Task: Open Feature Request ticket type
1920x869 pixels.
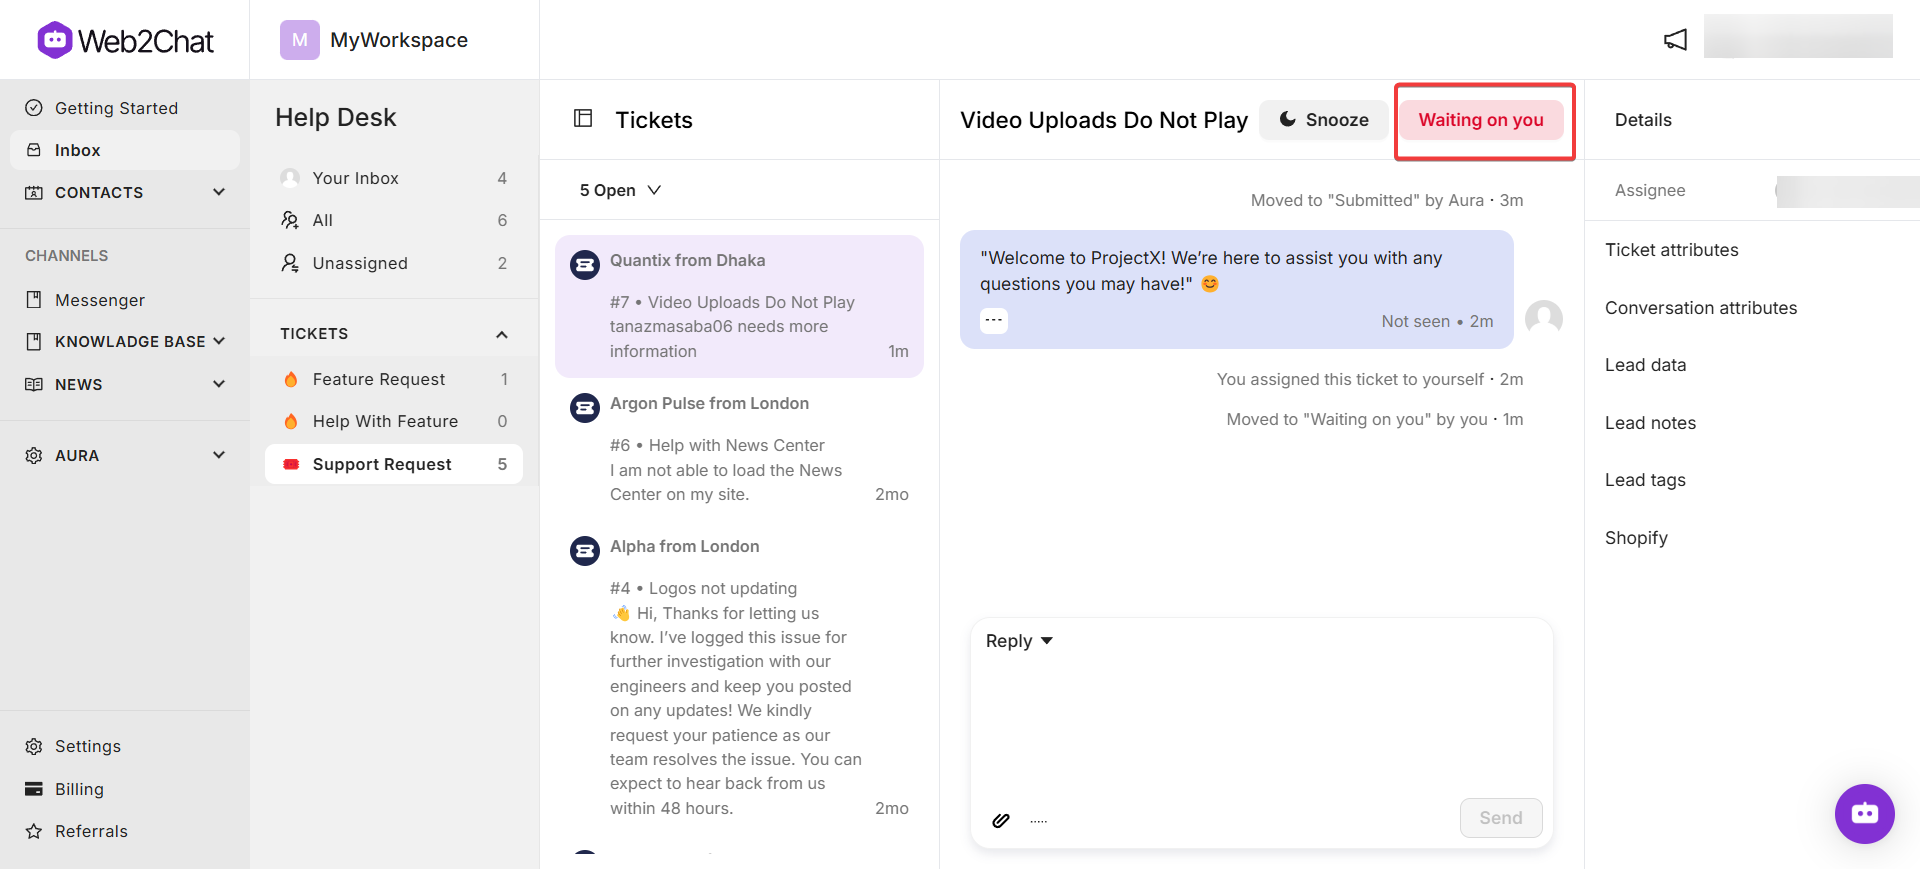Action: click(x=394, y=379)
